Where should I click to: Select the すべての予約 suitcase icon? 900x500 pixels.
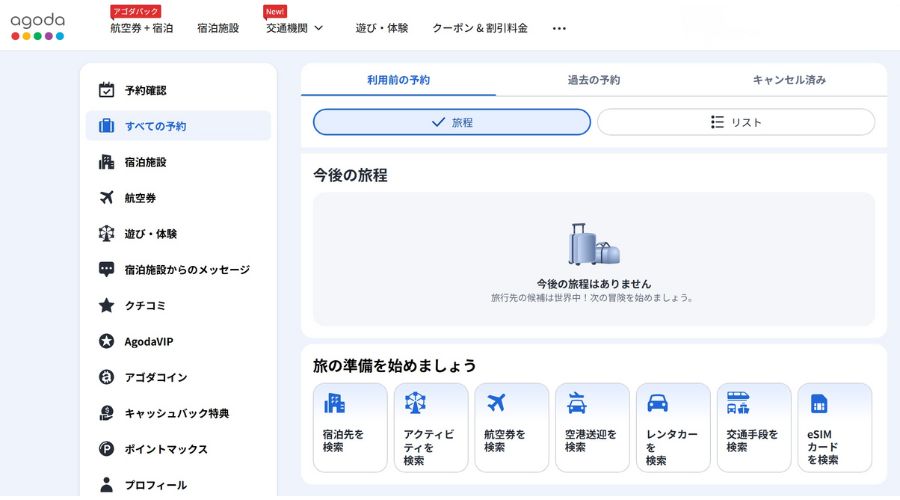tap(106, 126)
